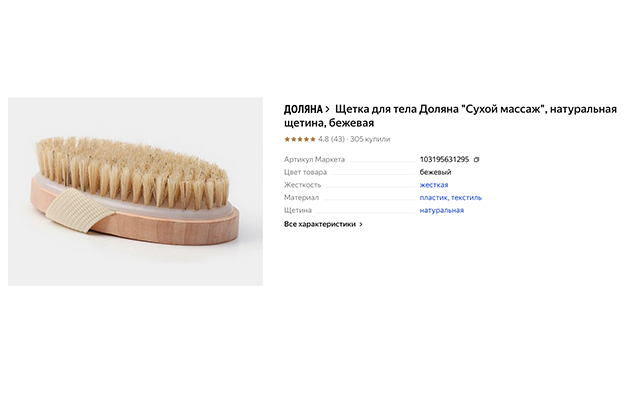Click the 4.8 (43) reviews rating
This screenshot has width=630, height=400.
coord(331,139)
